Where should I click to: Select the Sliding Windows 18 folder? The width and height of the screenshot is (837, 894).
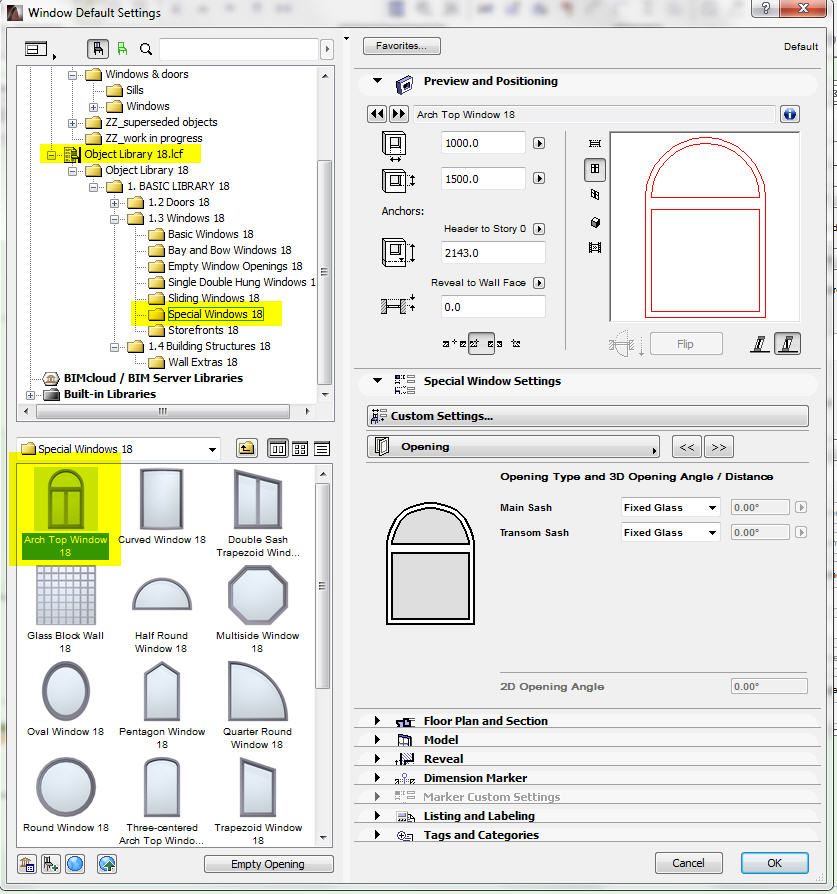click(x=213, y=298)
